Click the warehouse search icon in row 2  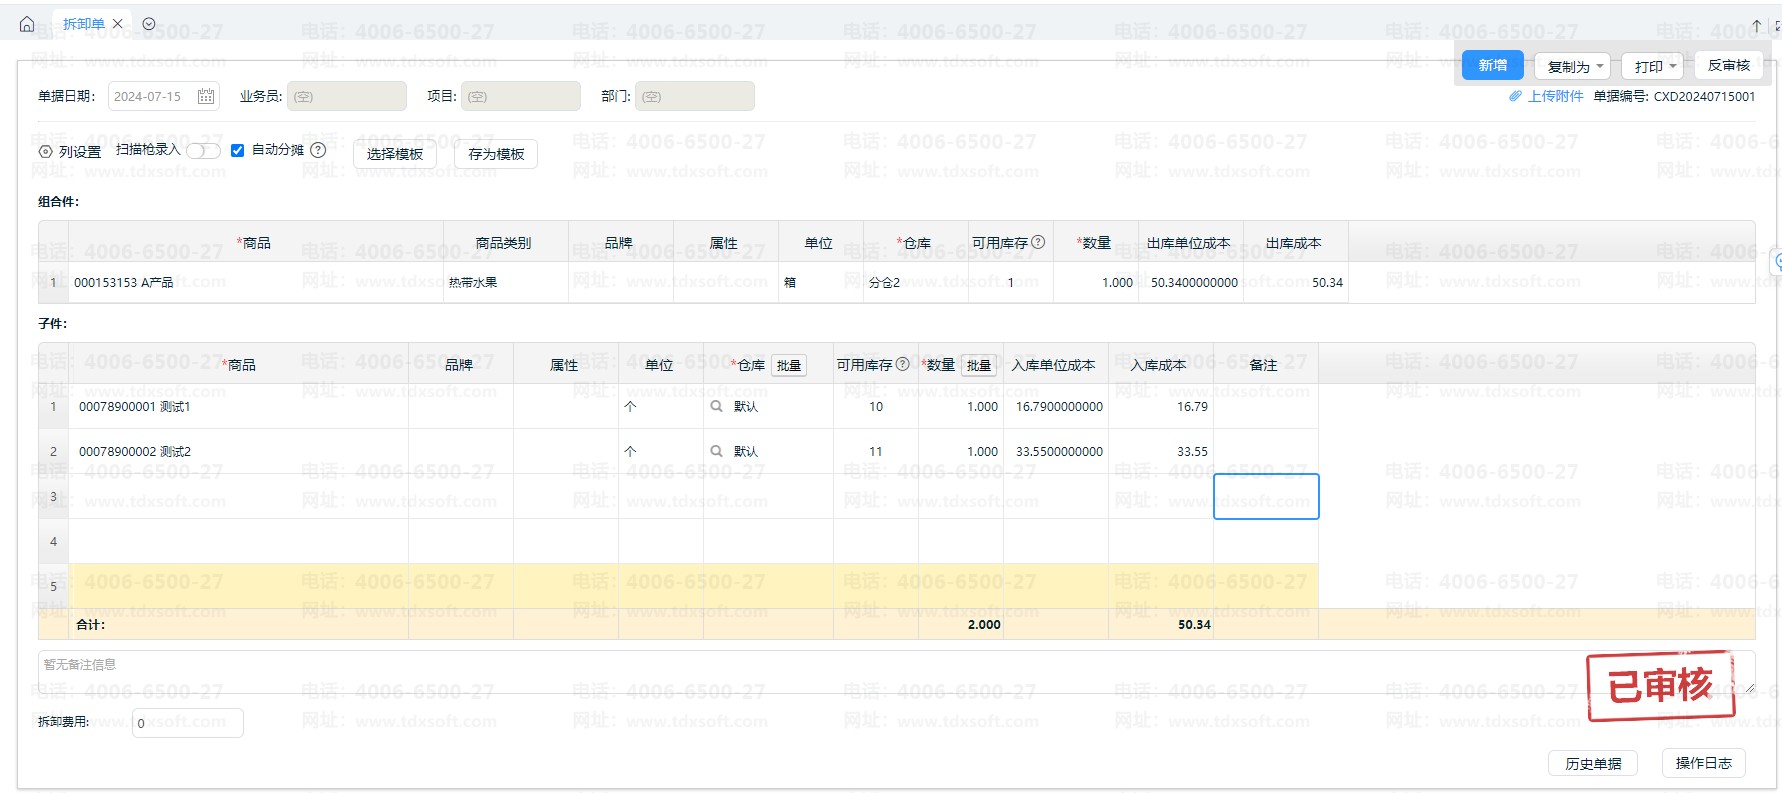[716, 451]
